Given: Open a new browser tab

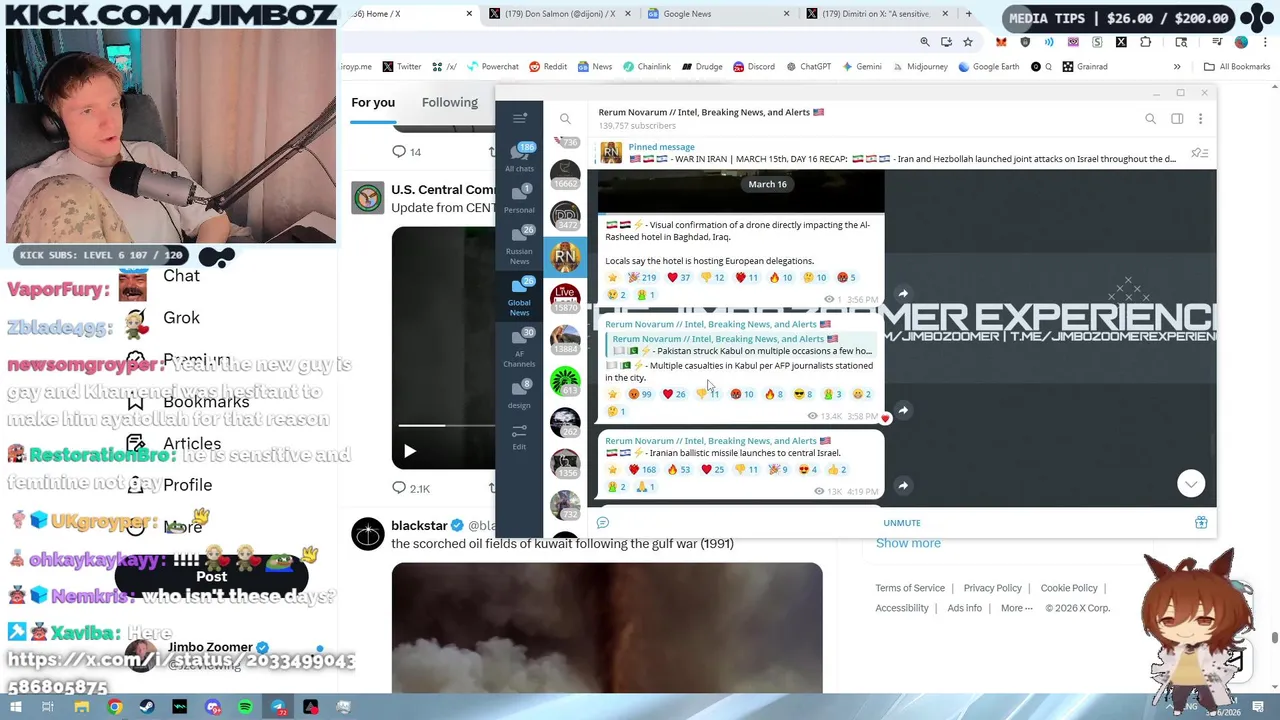Looking at the screenshot, I should coord(968,14).
